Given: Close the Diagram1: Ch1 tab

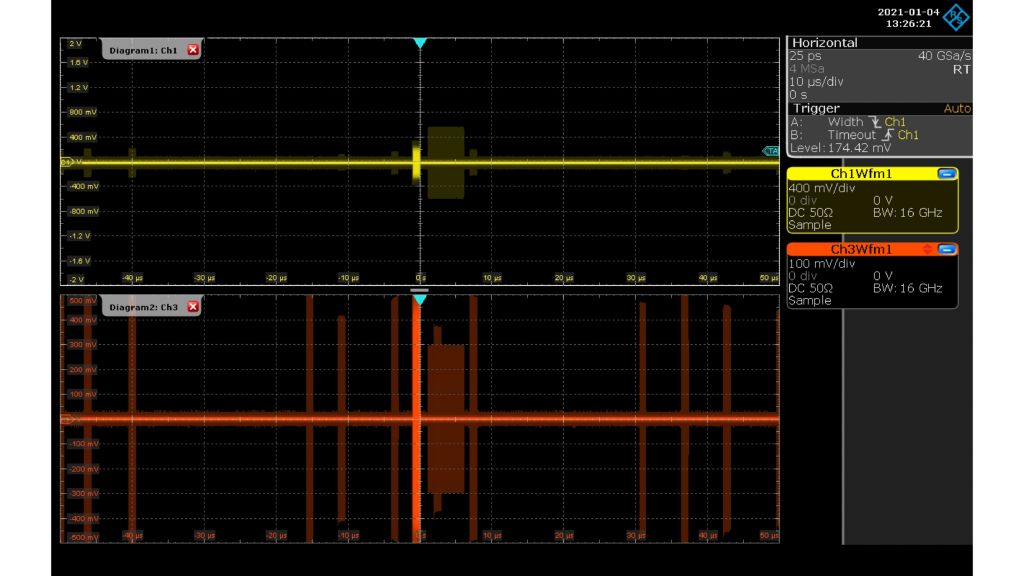Looking at the screenshot, I should [x=193, y=49].
